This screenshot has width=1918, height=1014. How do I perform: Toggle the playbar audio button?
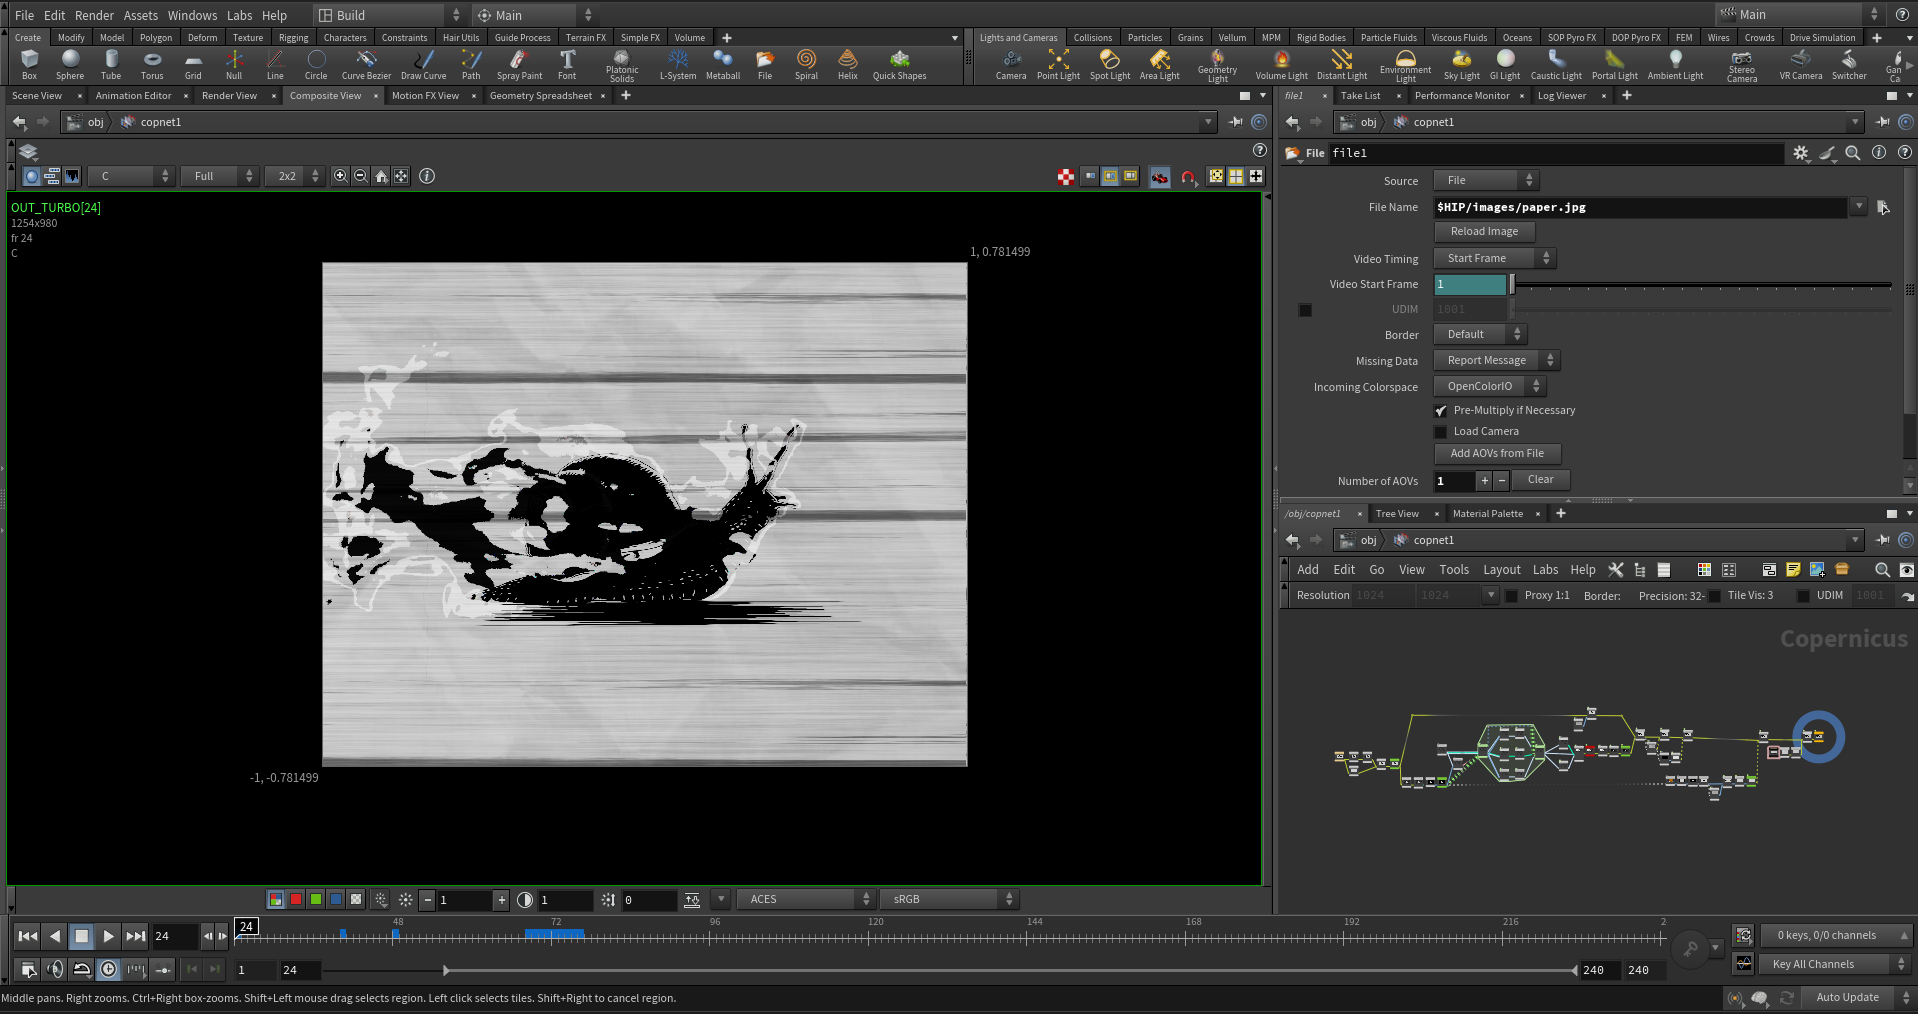[x=55, y=969]
